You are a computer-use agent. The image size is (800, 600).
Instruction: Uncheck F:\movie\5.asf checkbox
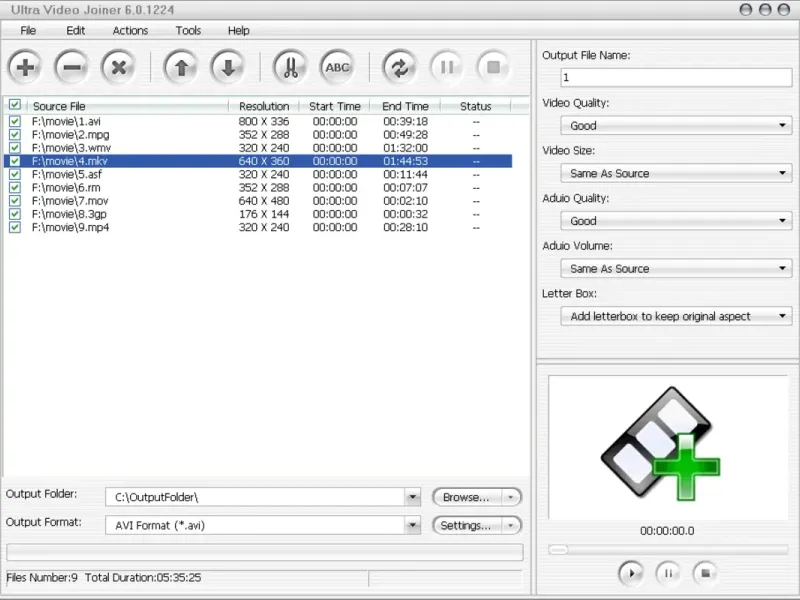(15, 174)
